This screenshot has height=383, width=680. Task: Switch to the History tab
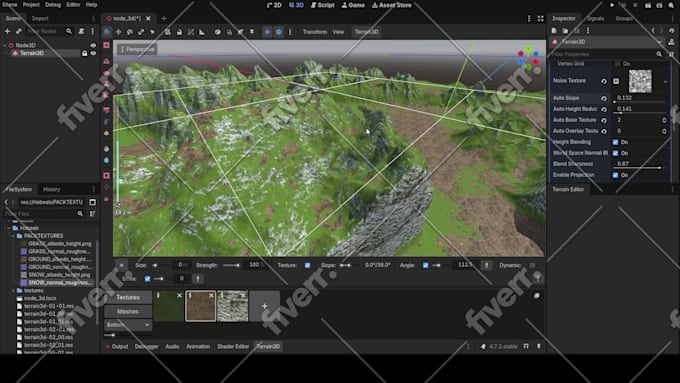tap(51, 190)
